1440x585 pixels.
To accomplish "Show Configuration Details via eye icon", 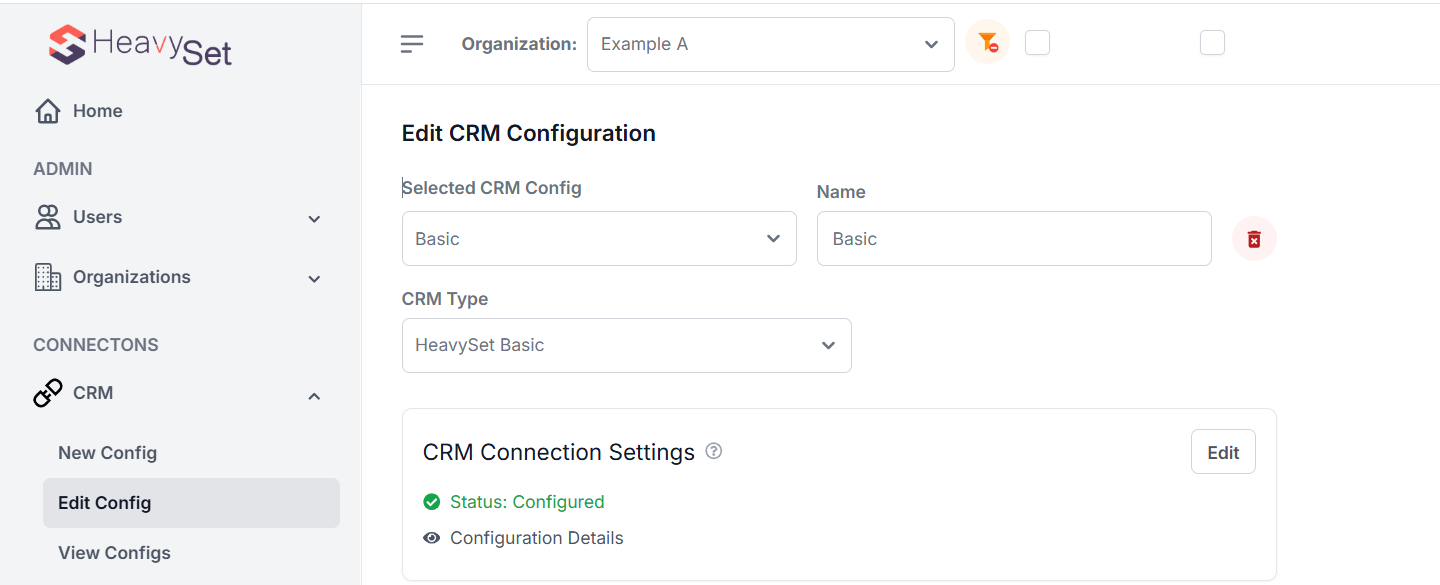I will (432, 538).
